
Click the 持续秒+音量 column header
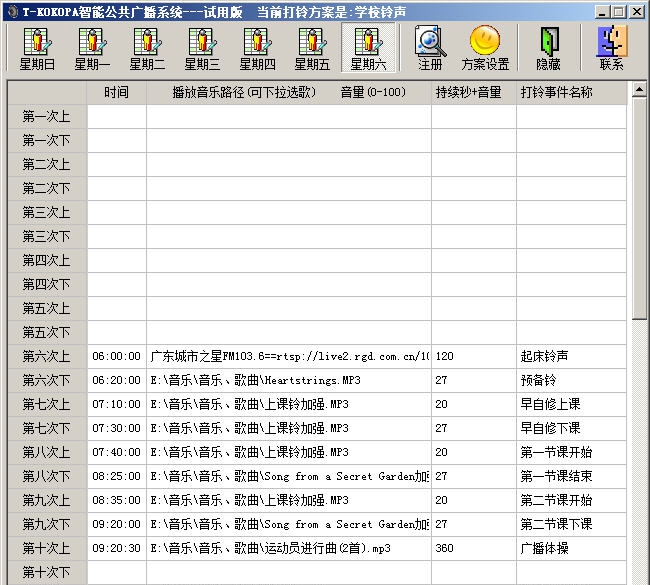(474, 92)
